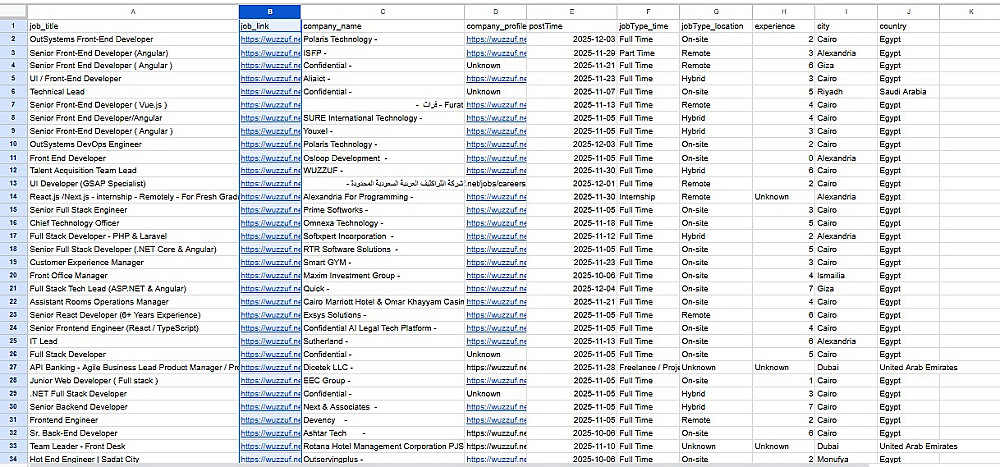Select column F header
1000x467 pixels.
648,12
